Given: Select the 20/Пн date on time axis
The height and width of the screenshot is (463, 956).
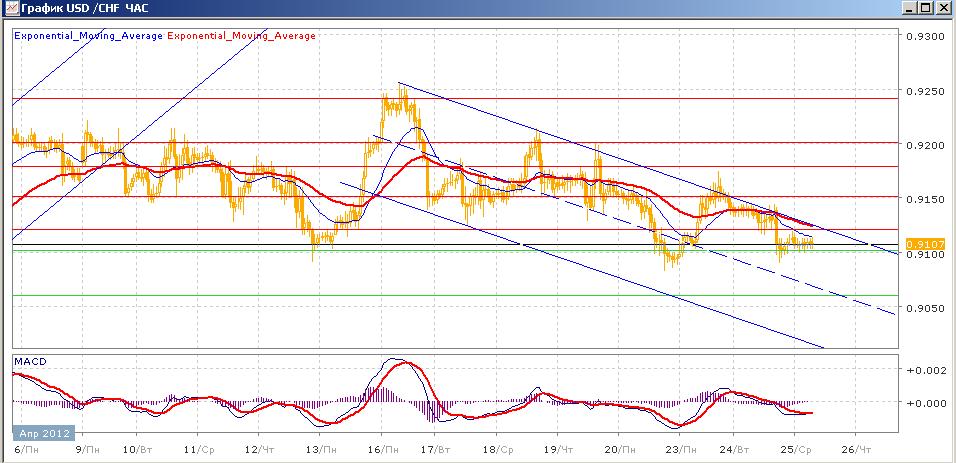Looking at the screenshot, I should click(619, 449).
